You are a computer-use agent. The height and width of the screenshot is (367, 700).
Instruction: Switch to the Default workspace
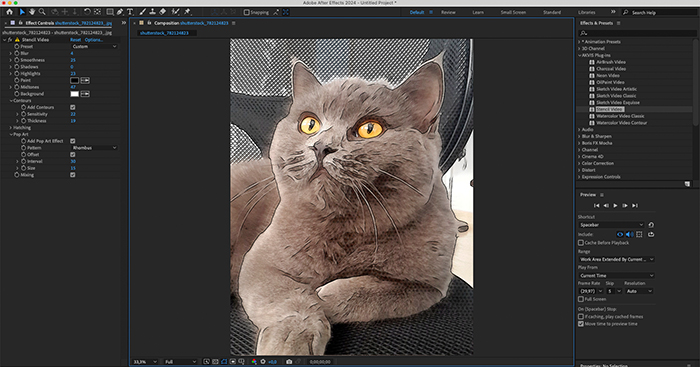point(417,13)
